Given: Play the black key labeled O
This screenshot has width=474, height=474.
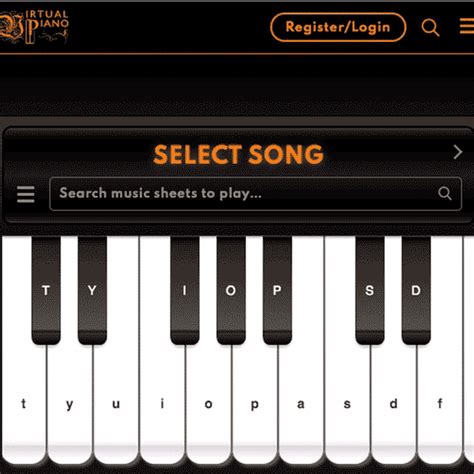Looking at the screenshot, I should point(231,290).
